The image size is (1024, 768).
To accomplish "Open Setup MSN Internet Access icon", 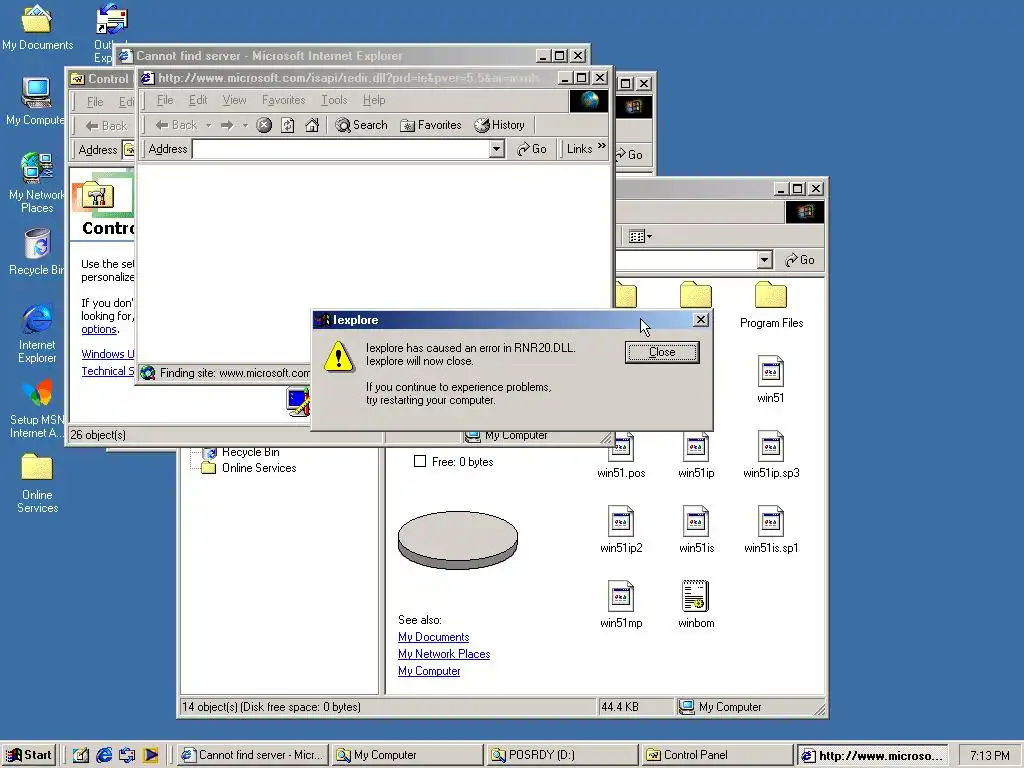I will pos(37,409).
